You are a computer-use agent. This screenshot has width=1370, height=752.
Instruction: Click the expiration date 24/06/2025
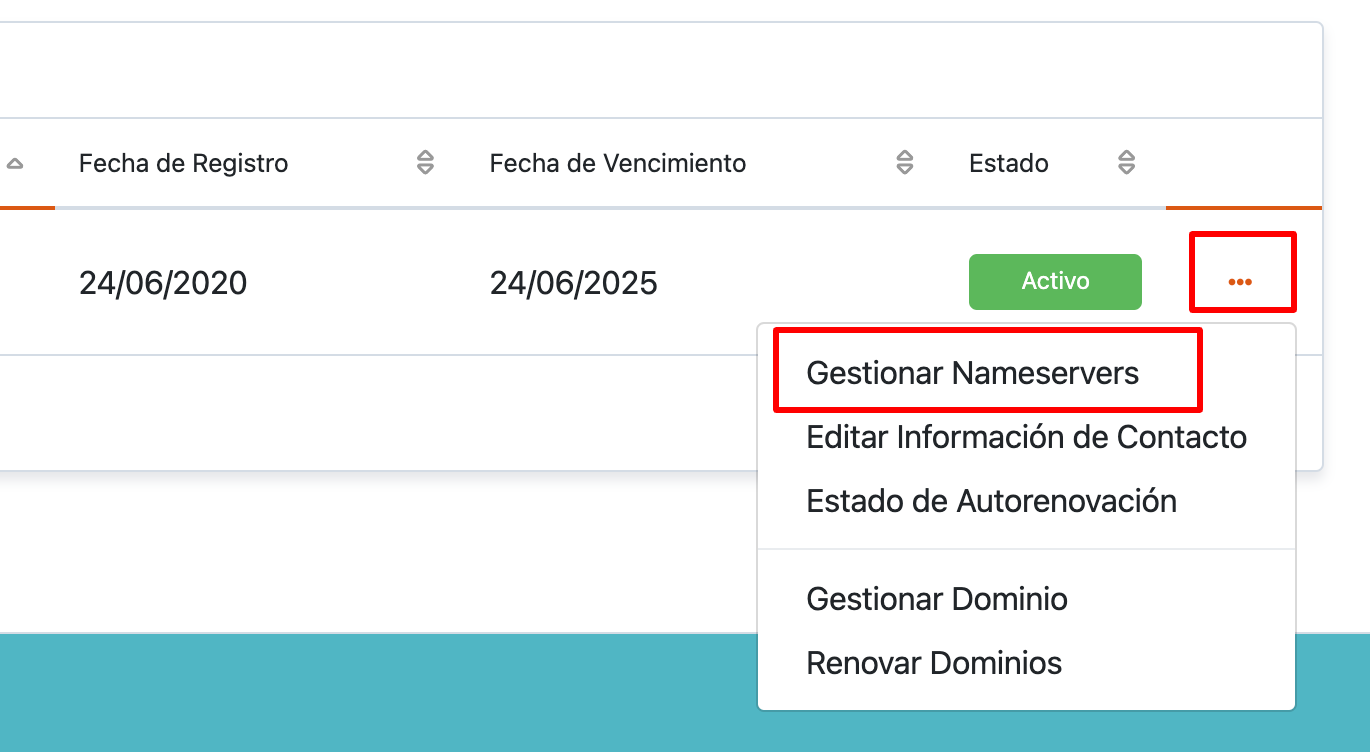click(574, 282)
